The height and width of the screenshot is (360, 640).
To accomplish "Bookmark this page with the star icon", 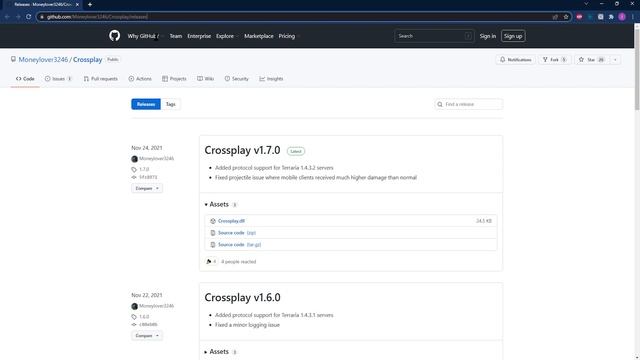I will tap(566, 17).
